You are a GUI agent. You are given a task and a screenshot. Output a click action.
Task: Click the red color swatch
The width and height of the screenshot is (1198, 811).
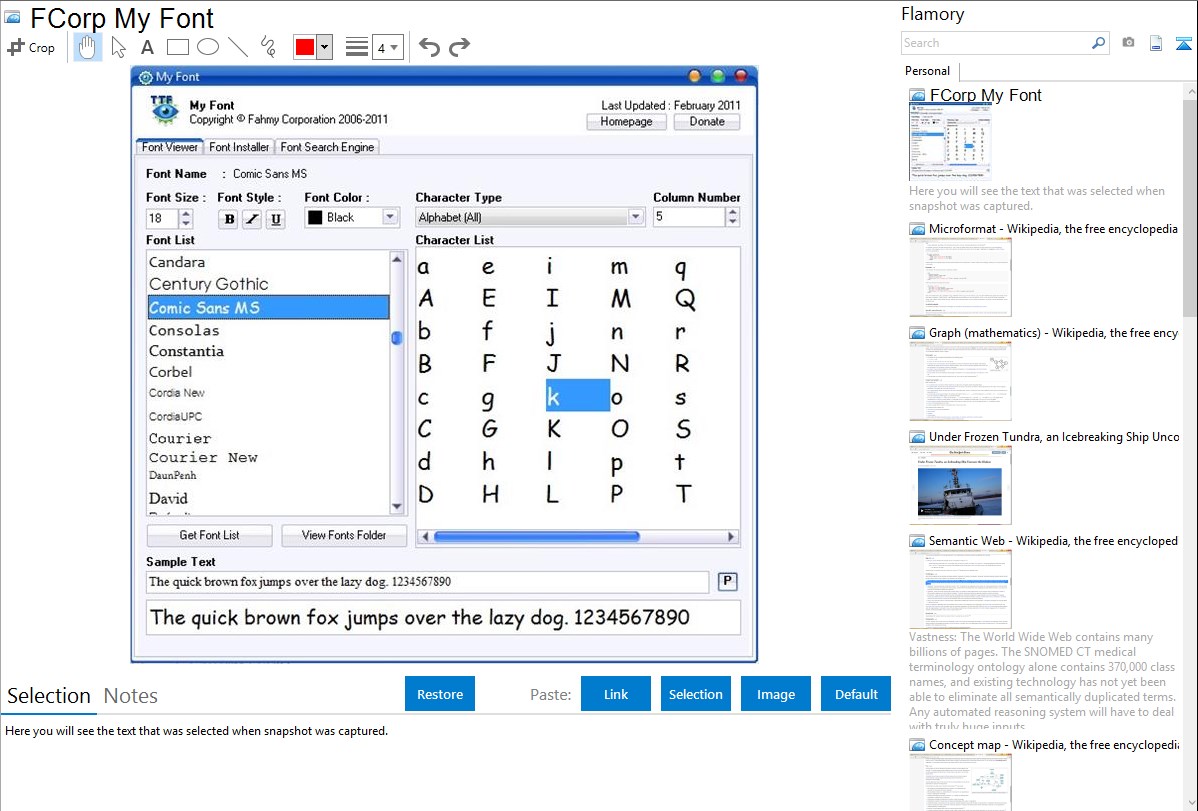[305, 47]
